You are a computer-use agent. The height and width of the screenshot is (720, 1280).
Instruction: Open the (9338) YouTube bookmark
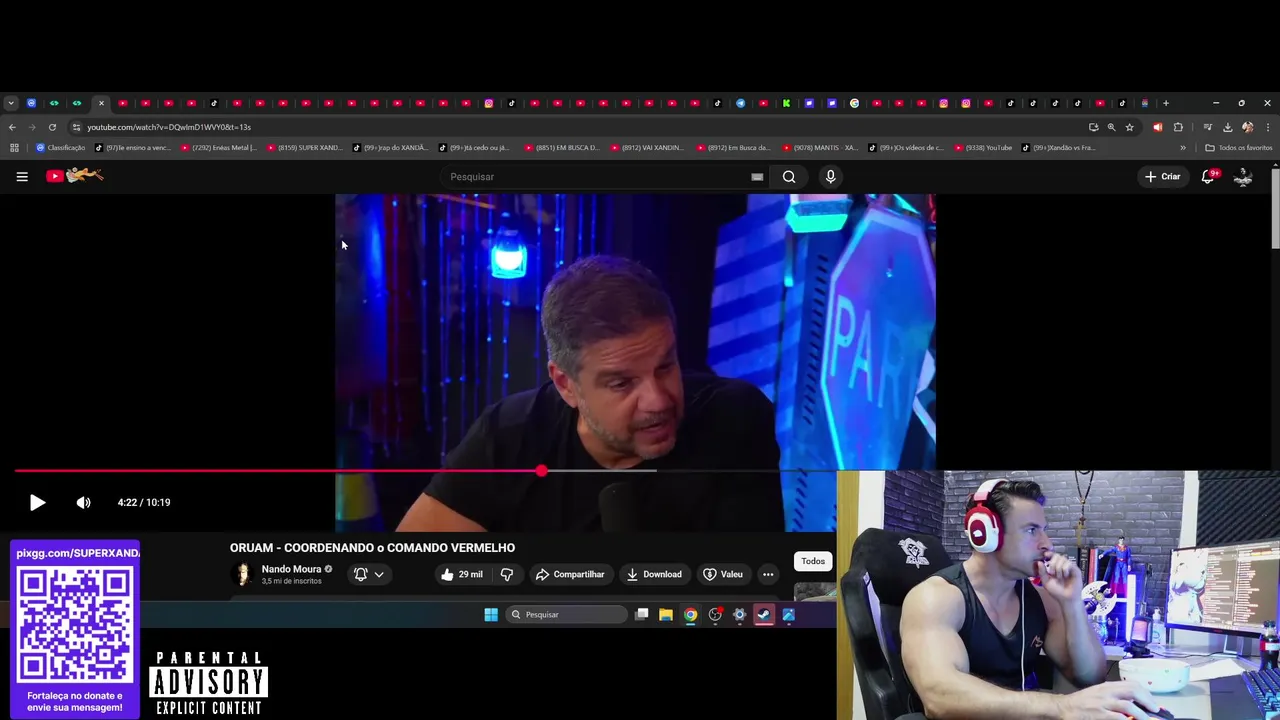pyautogui.click(x=984, y=148)
